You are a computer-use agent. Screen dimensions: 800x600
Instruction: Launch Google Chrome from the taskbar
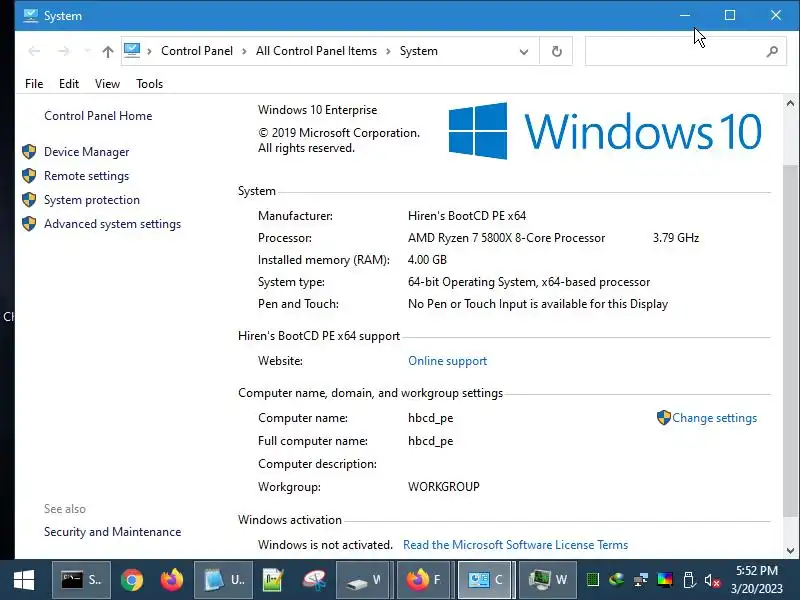[x=132, y=580]
